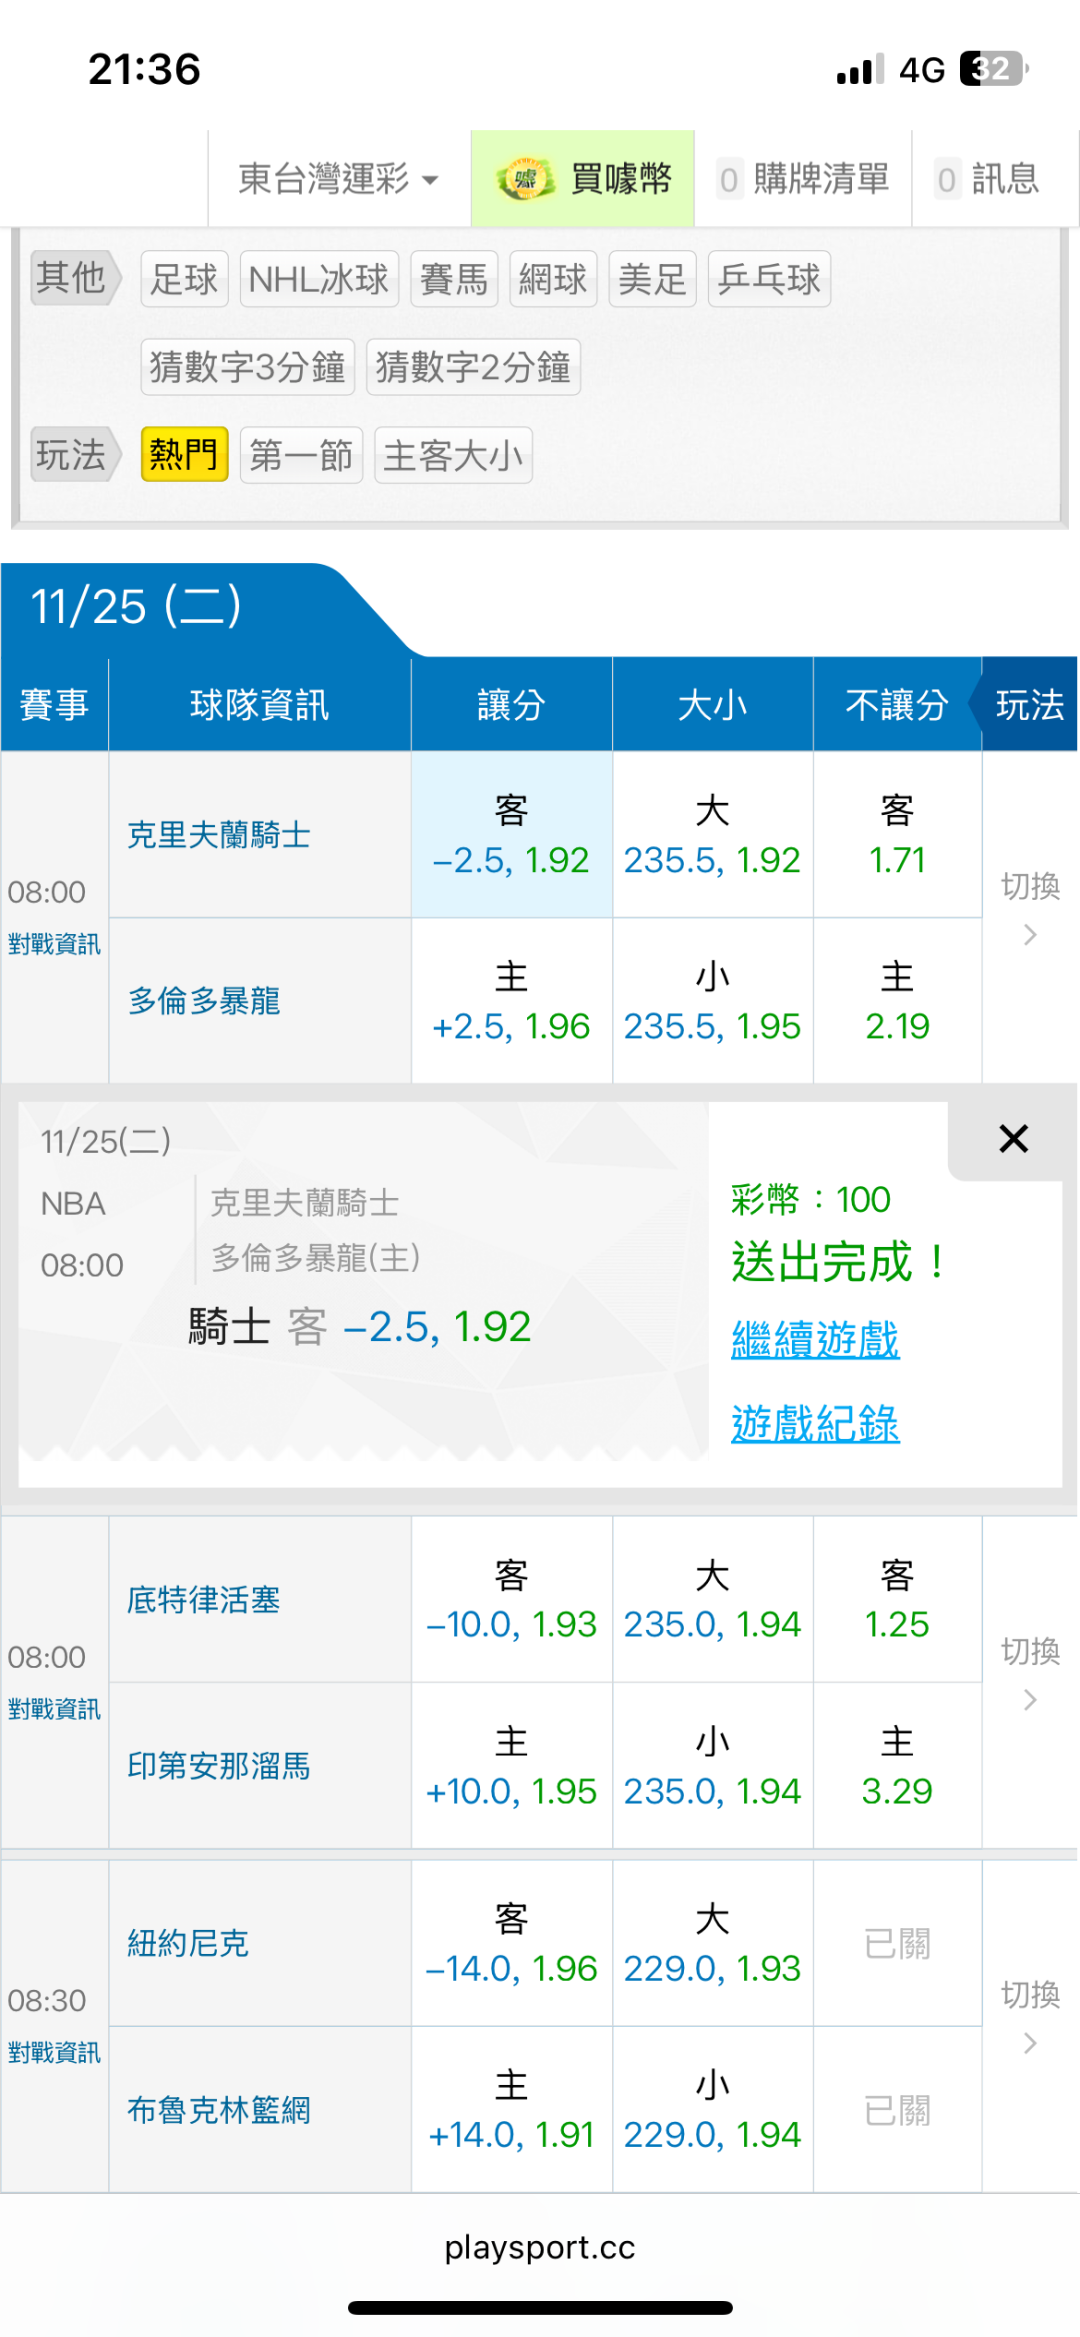This screenshot has height=2337, width=1080.
Task: Select the 主客大小 play type filter
Action: click(x=453, y=455)
